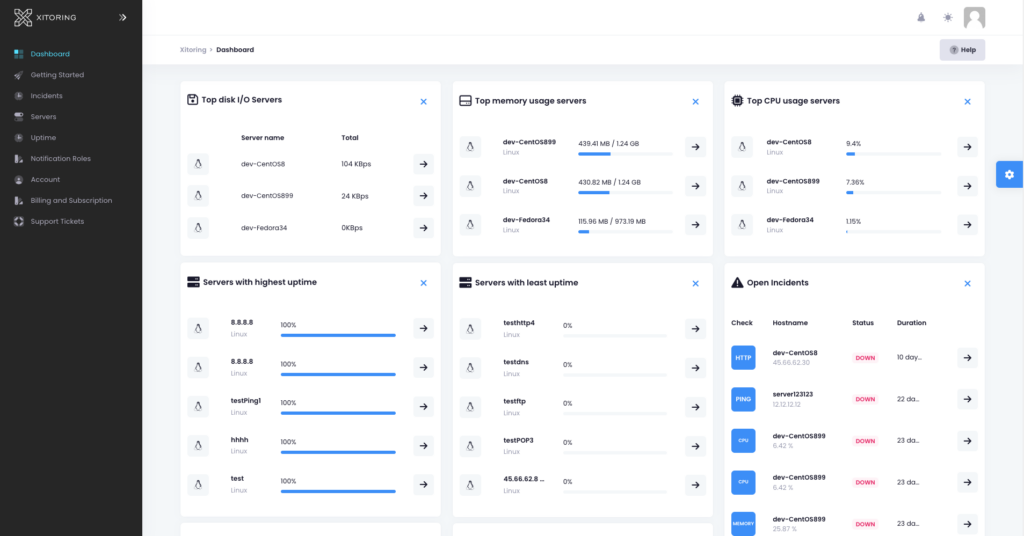Viewport: 1024px width, 536px height.
Task: Open dev-CentOS8 arrow in disk I/O widget
Action: (x=424, y=165)
